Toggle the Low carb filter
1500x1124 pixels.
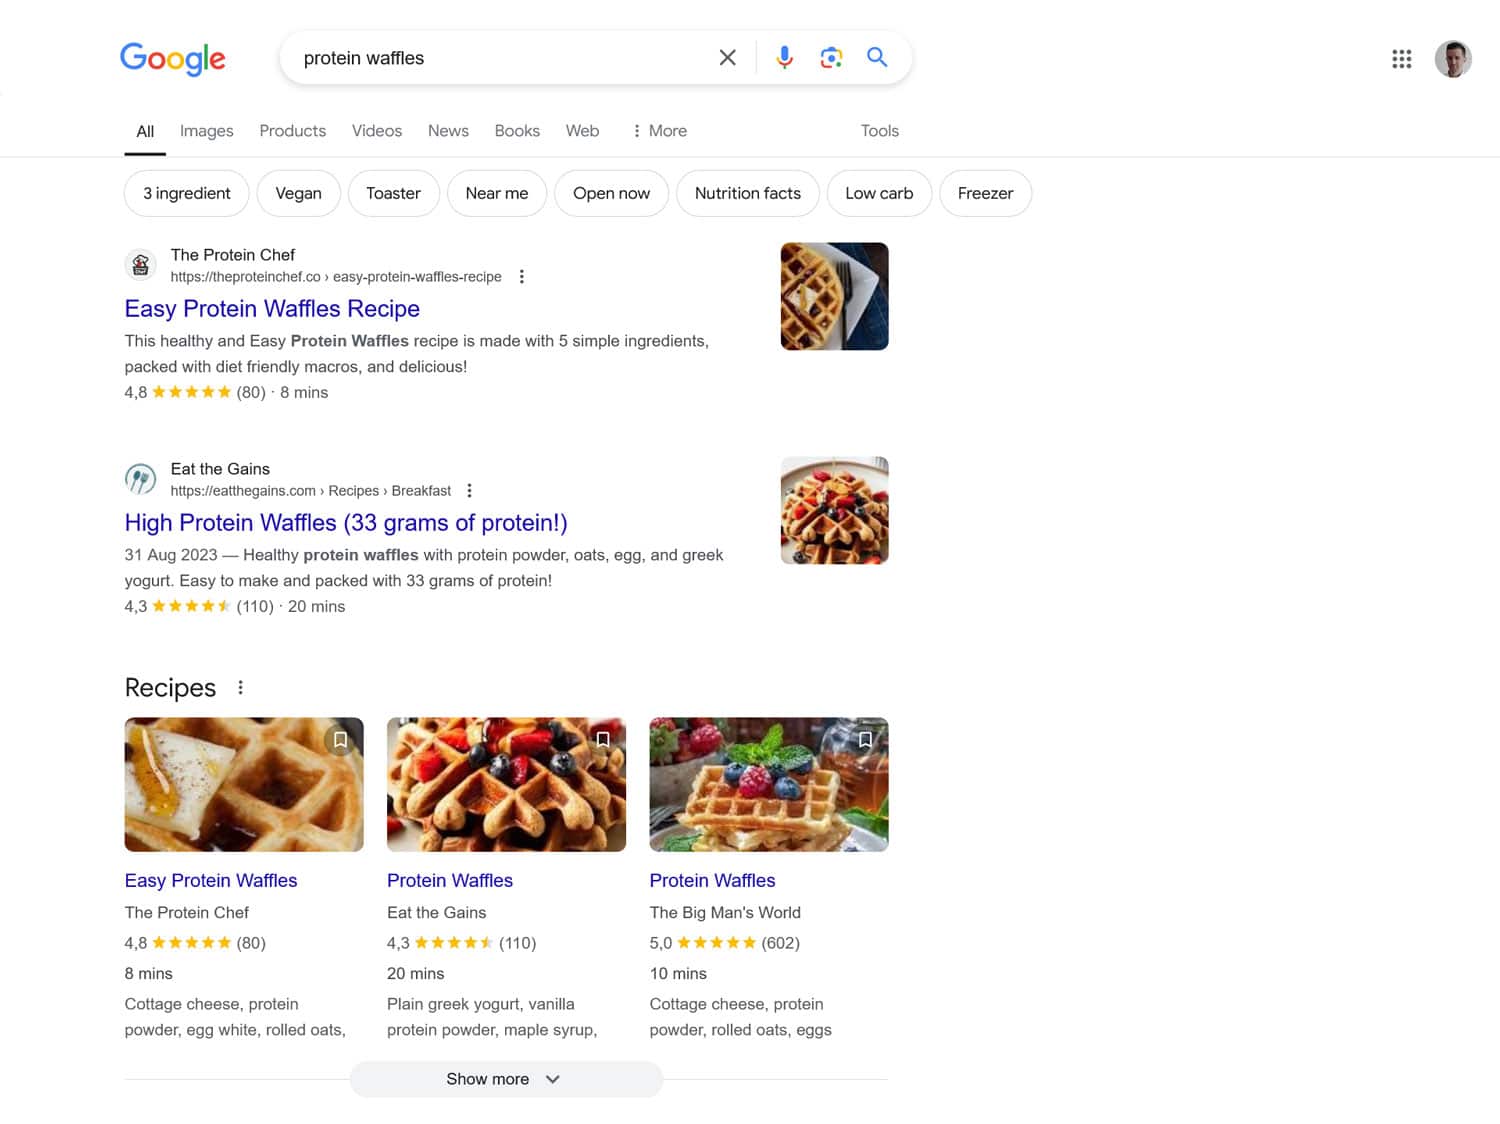[x=878, y=193]
